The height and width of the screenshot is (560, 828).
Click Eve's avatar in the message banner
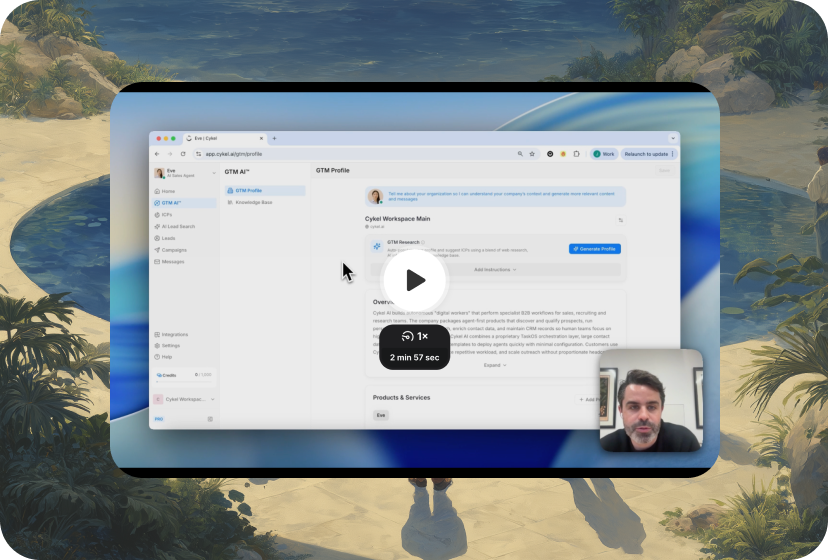coord(375,196)
